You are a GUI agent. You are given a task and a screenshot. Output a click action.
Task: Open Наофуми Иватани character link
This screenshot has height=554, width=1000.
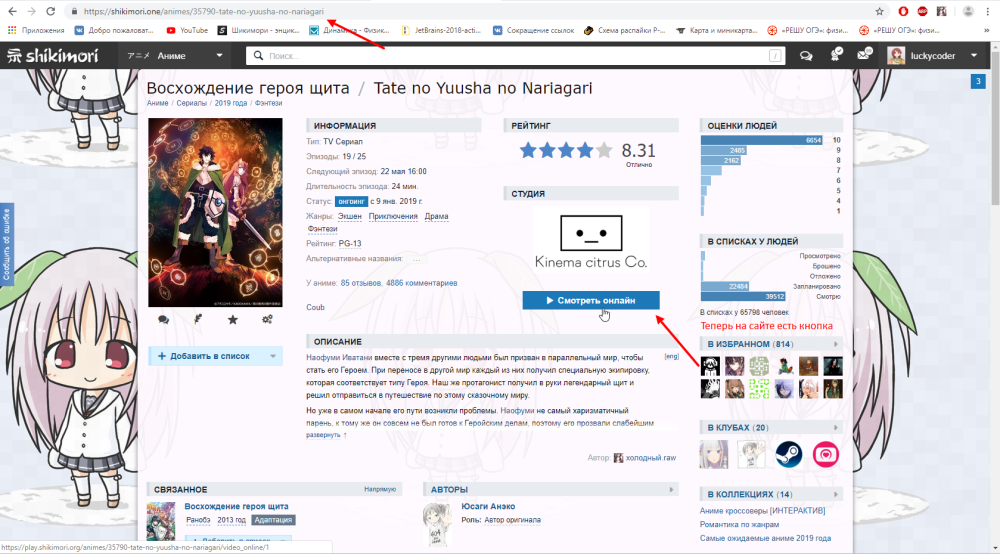click(x=339, y=358)
